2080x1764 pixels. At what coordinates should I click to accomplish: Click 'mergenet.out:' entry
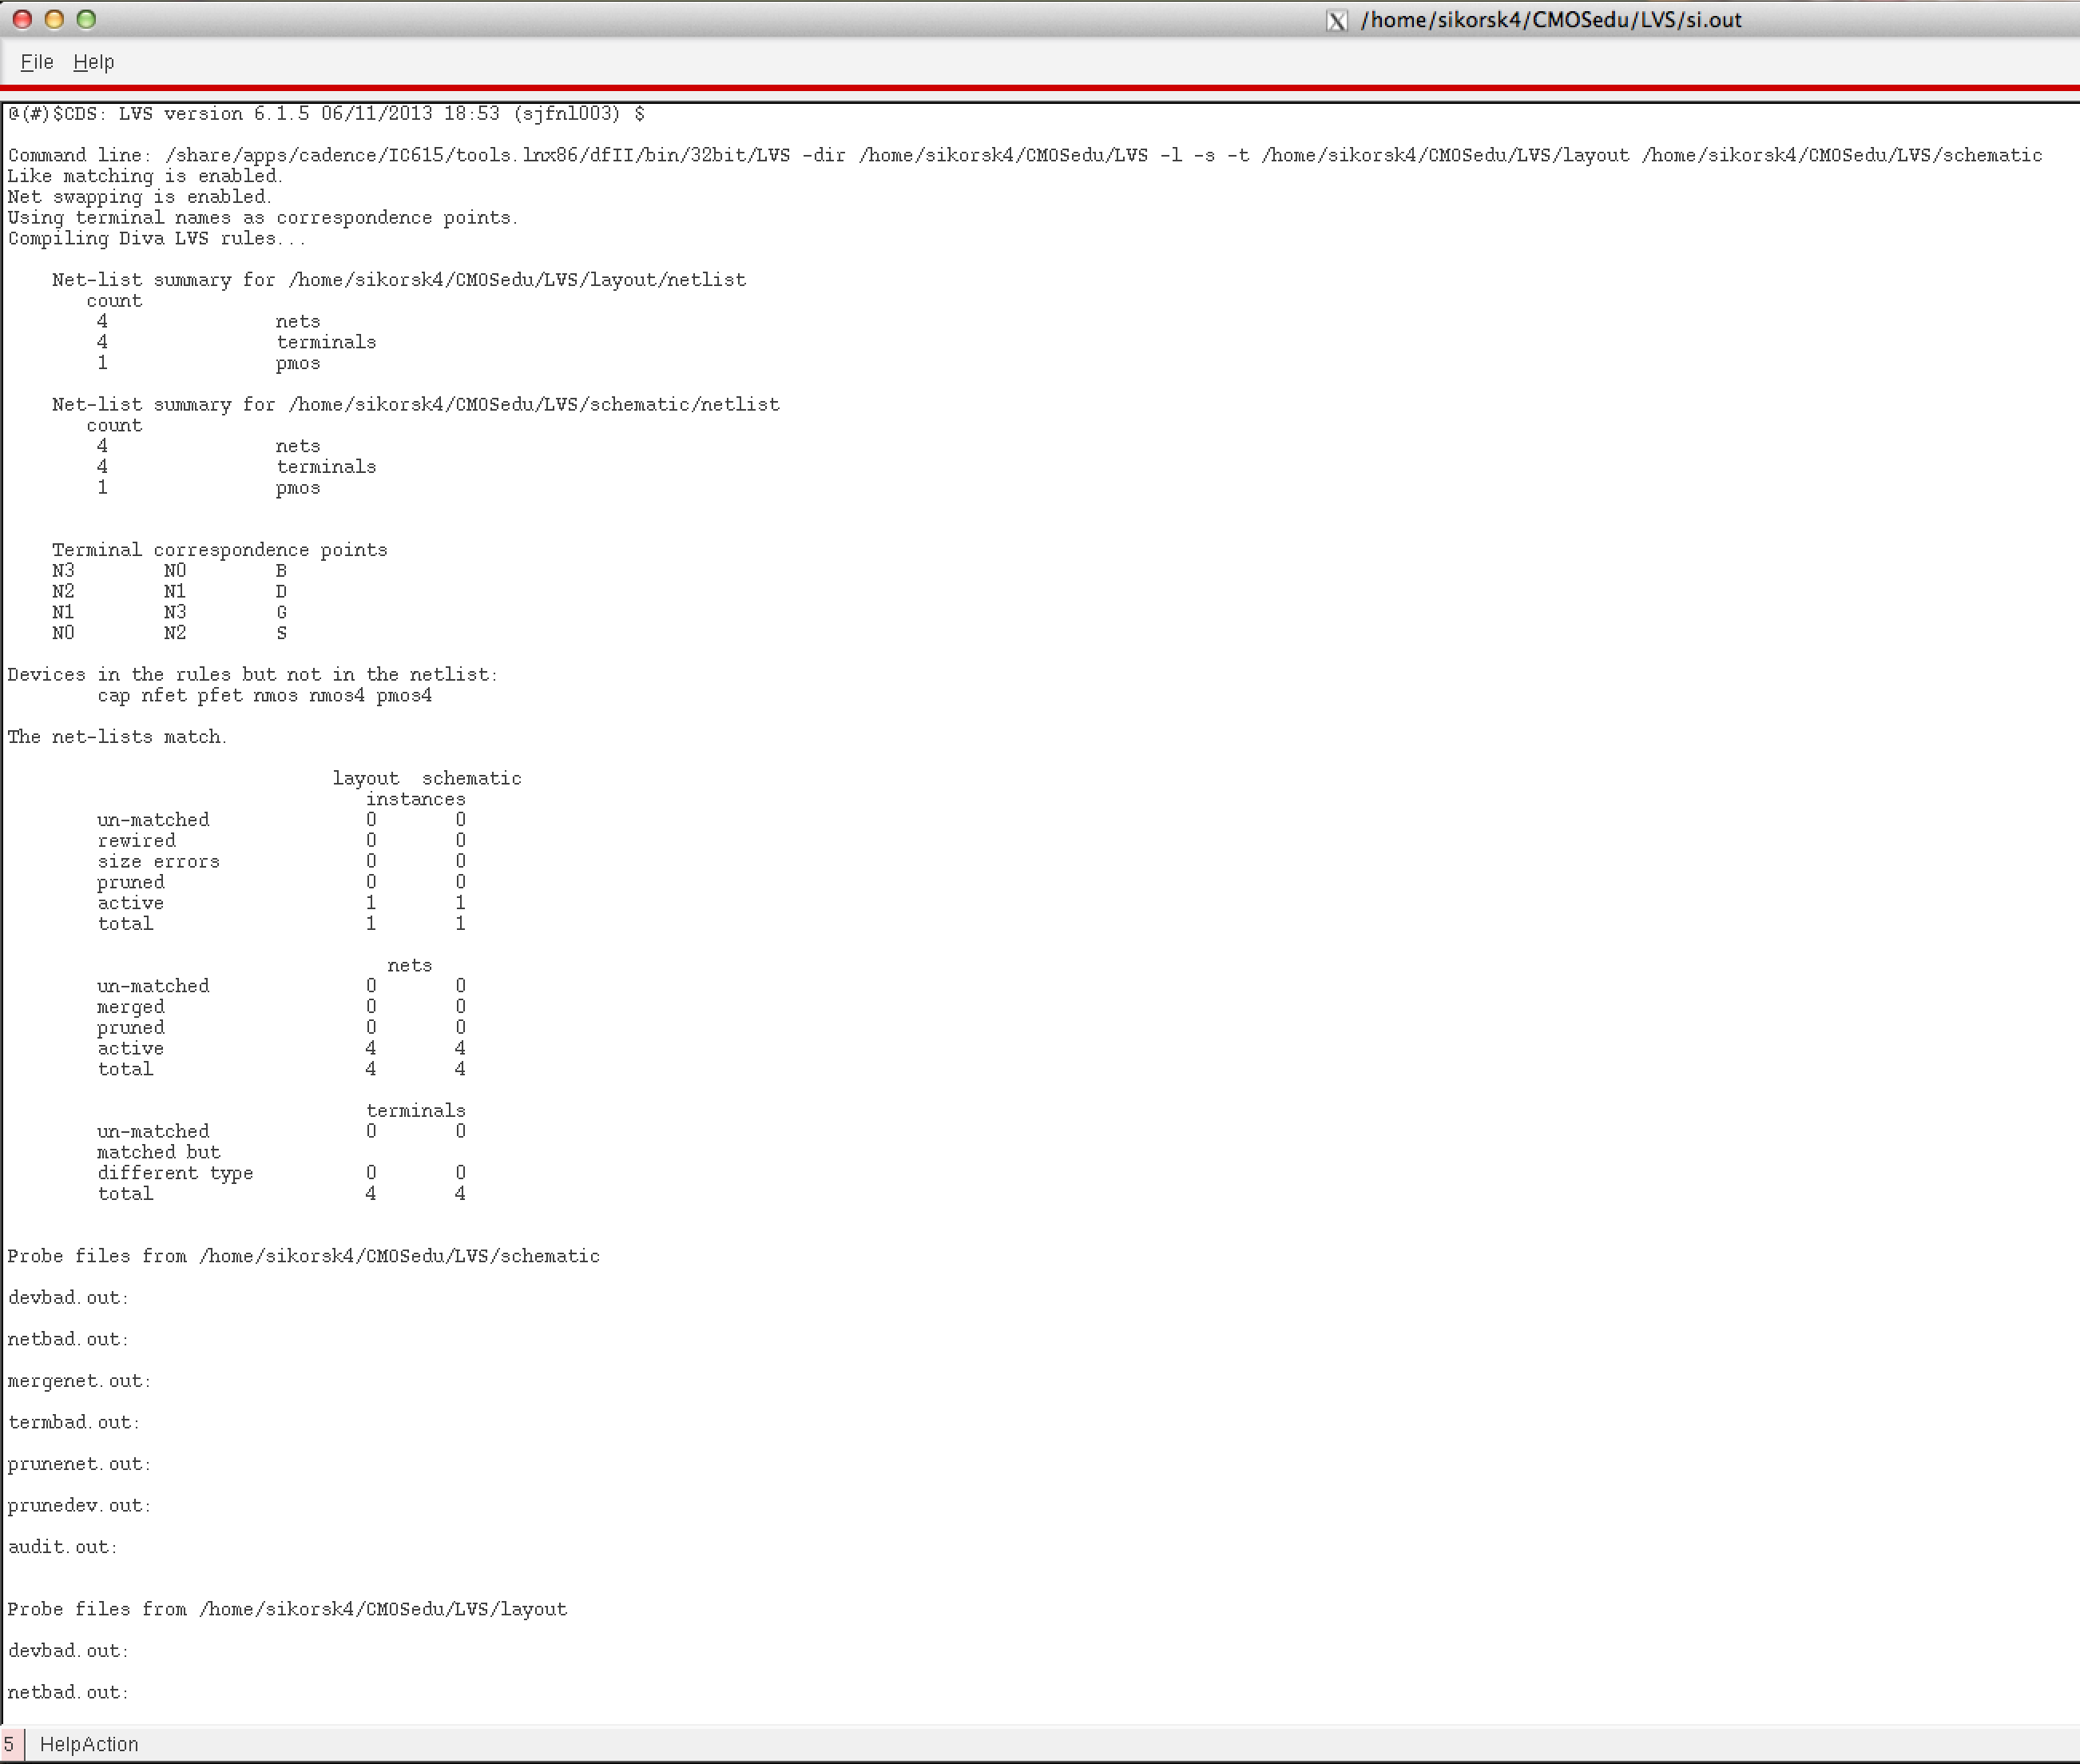[x=79, y=1381]
